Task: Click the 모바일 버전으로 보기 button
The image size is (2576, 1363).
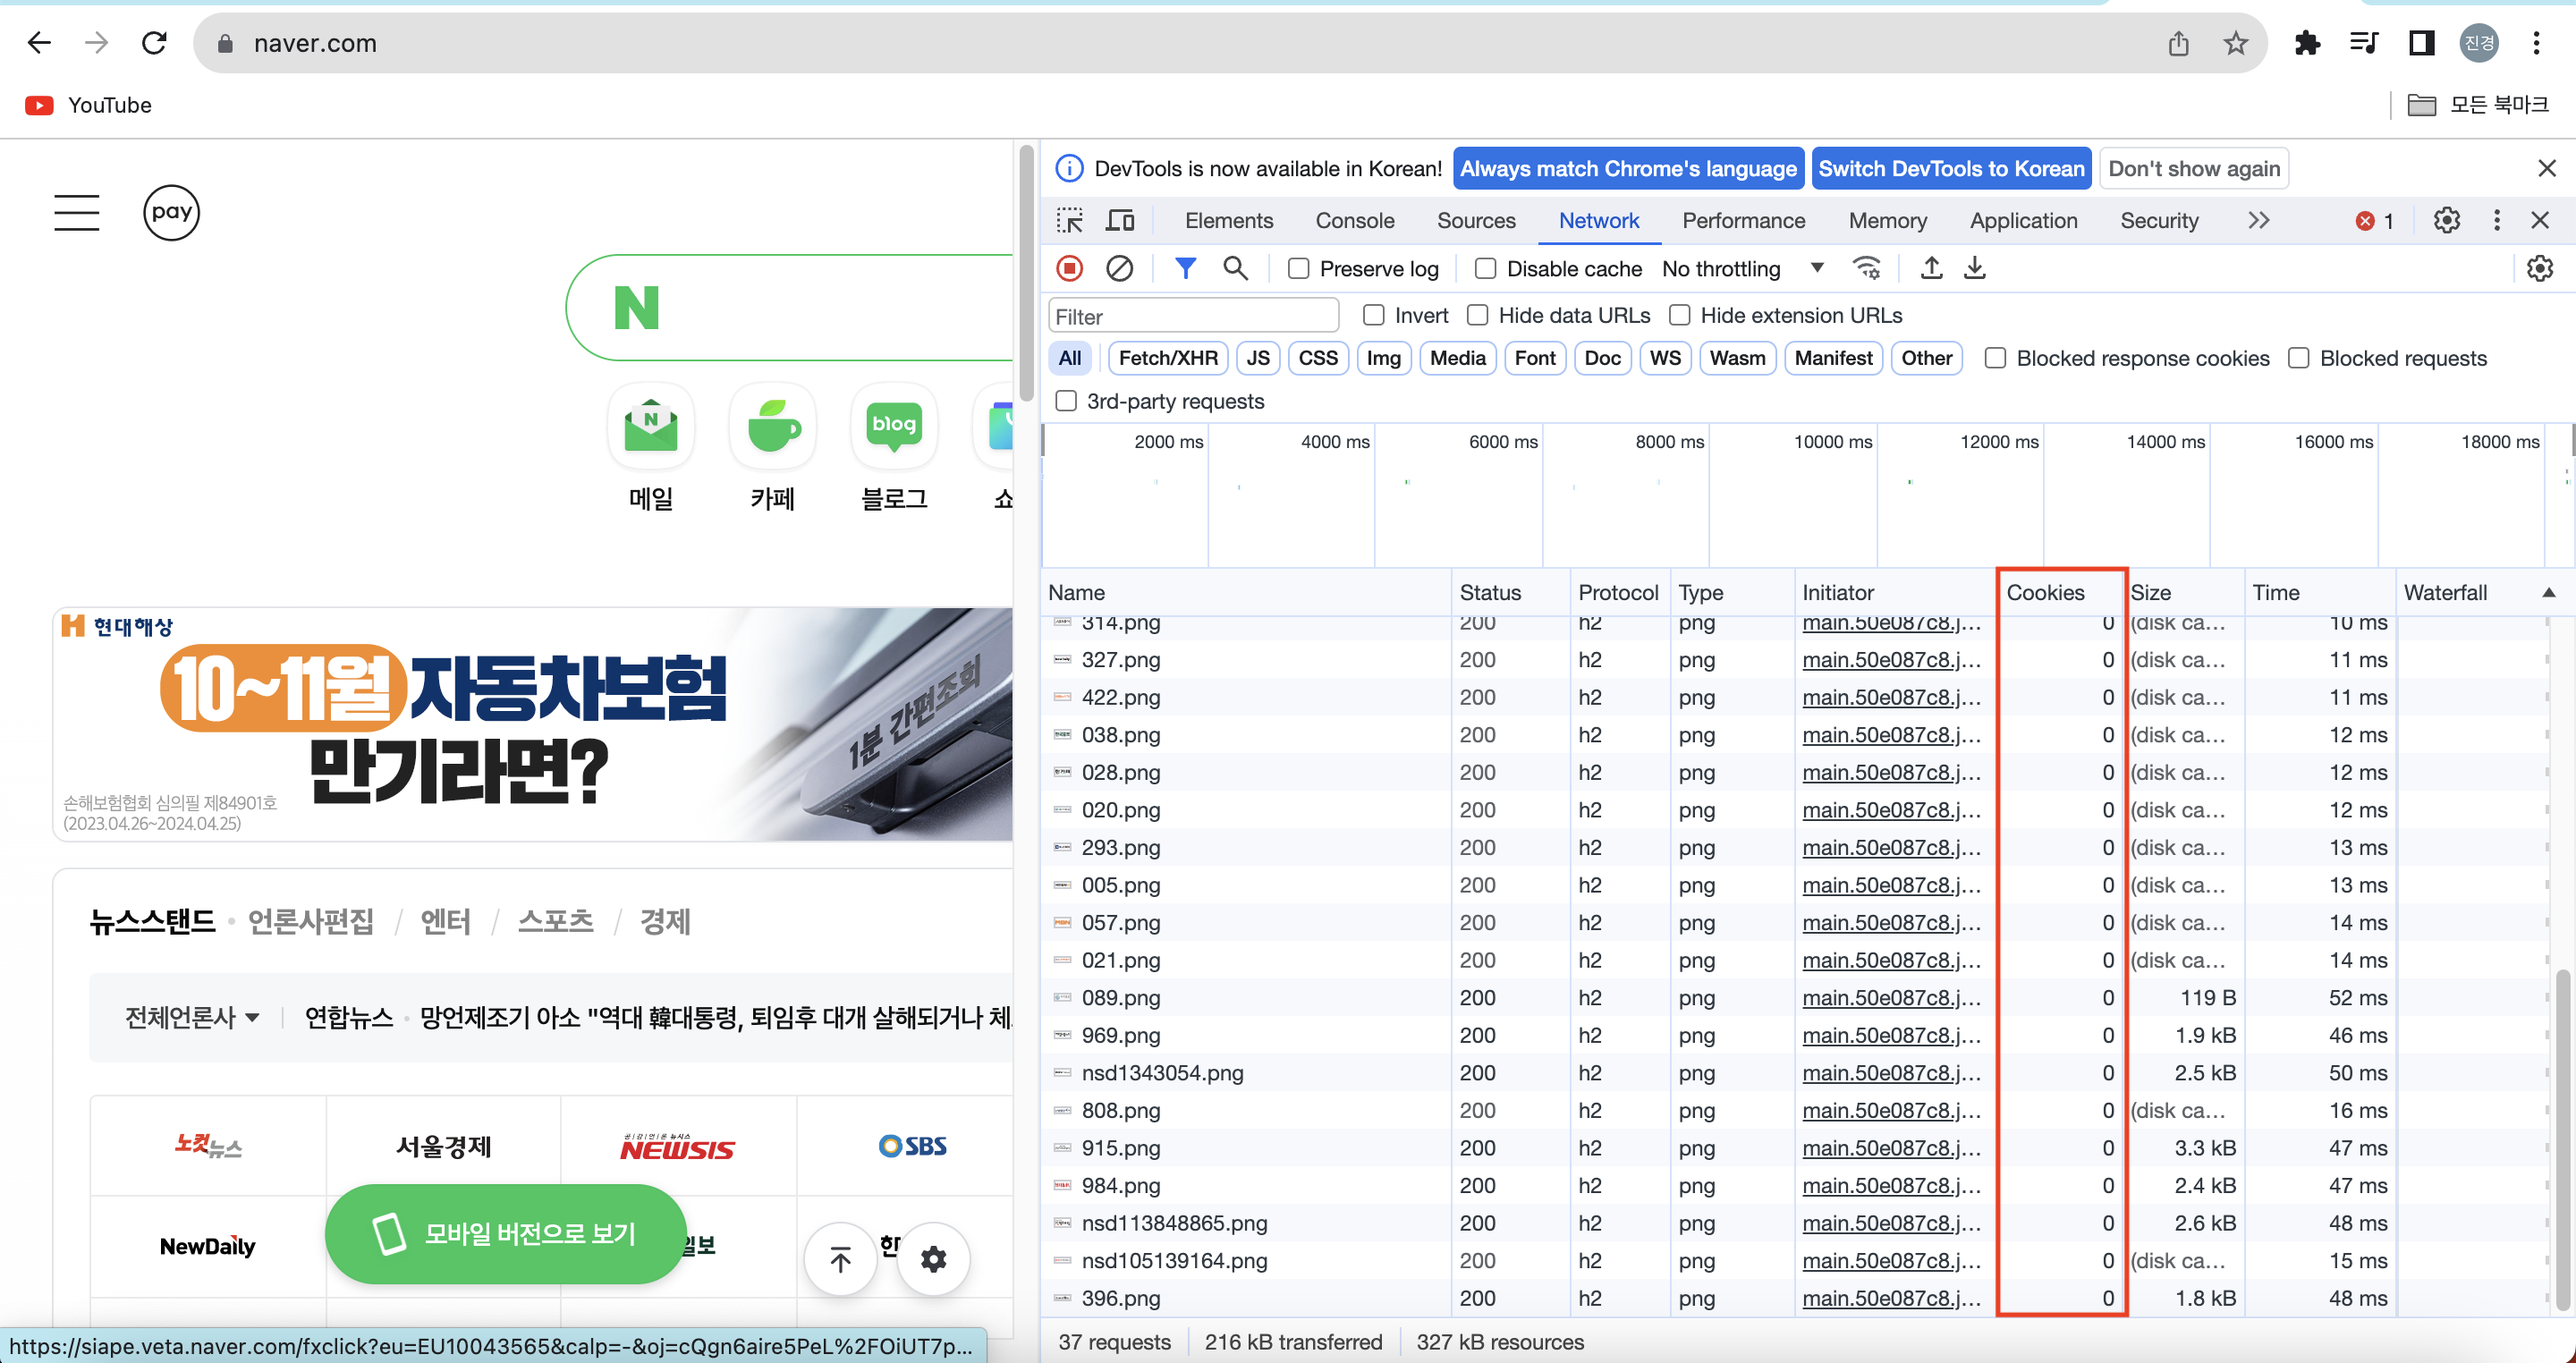Action: coord(505,1233)
